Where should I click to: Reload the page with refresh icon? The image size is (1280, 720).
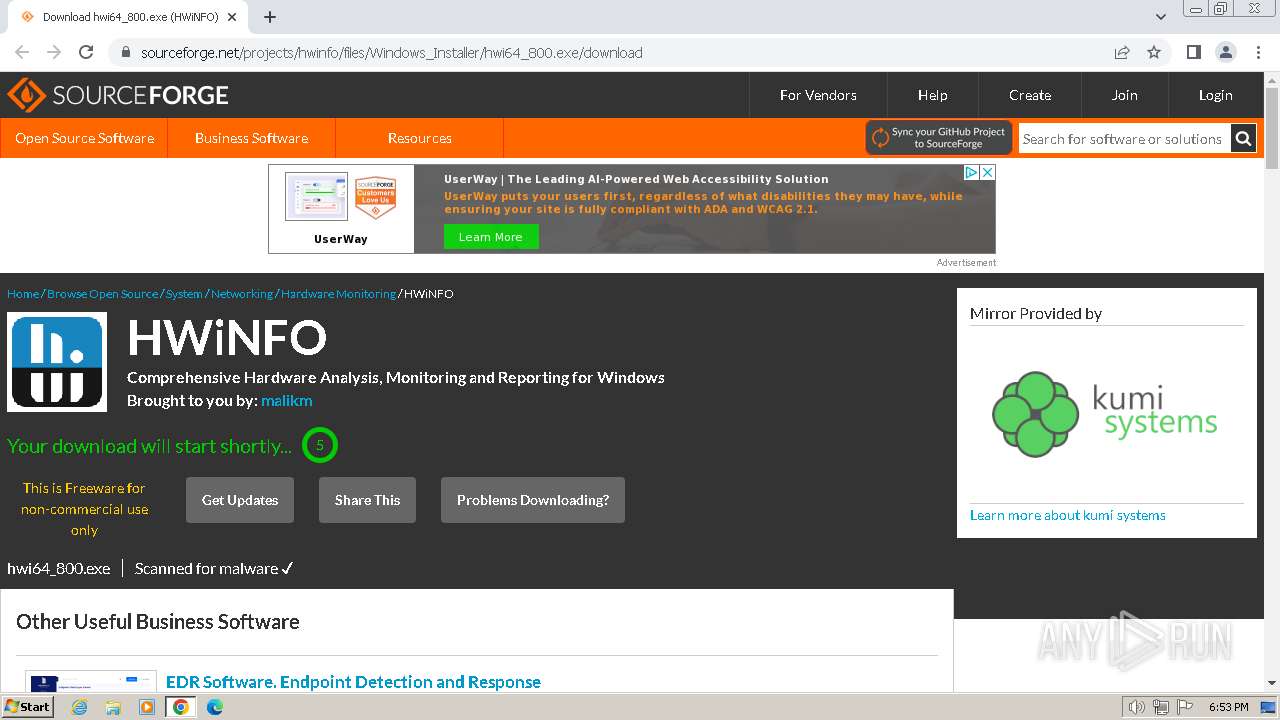[x=86, y=52]
